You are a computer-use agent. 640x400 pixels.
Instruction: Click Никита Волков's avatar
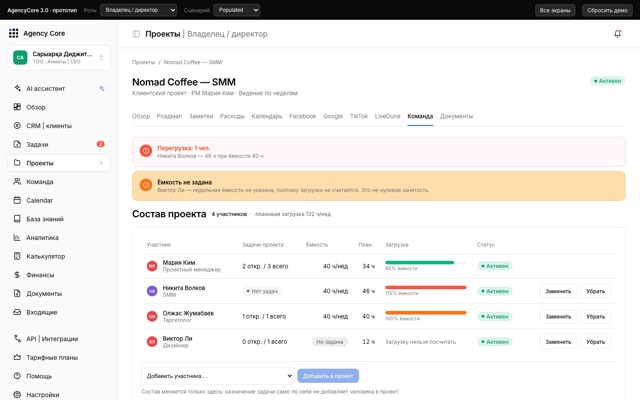[152, 291]
